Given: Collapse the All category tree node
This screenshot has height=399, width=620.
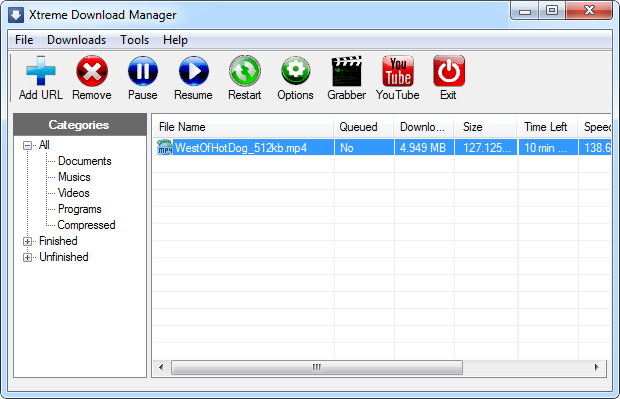Looking at the screenshot, I should (27, 146).
